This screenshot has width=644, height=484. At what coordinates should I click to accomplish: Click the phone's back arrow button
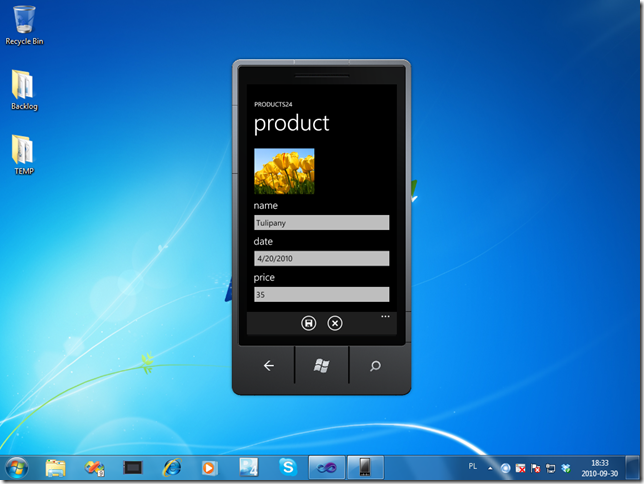(x=269, y=365)
